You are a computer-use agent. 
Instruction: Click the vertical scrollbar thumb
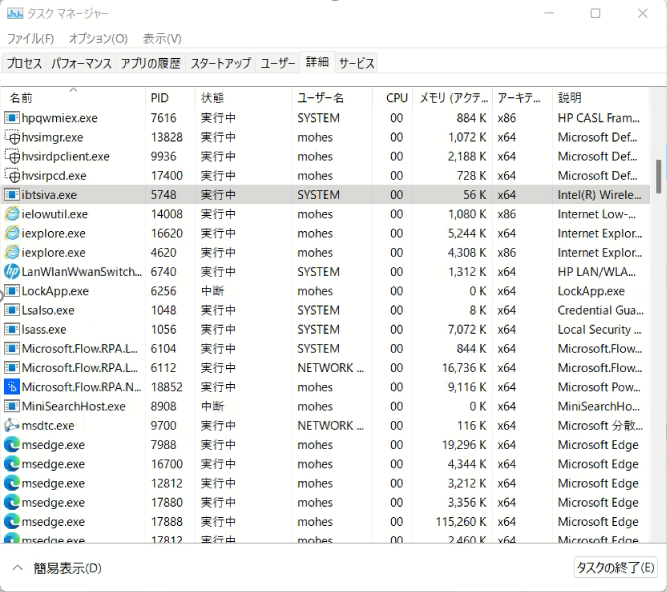pyautogui.click(x=658, y=176)
